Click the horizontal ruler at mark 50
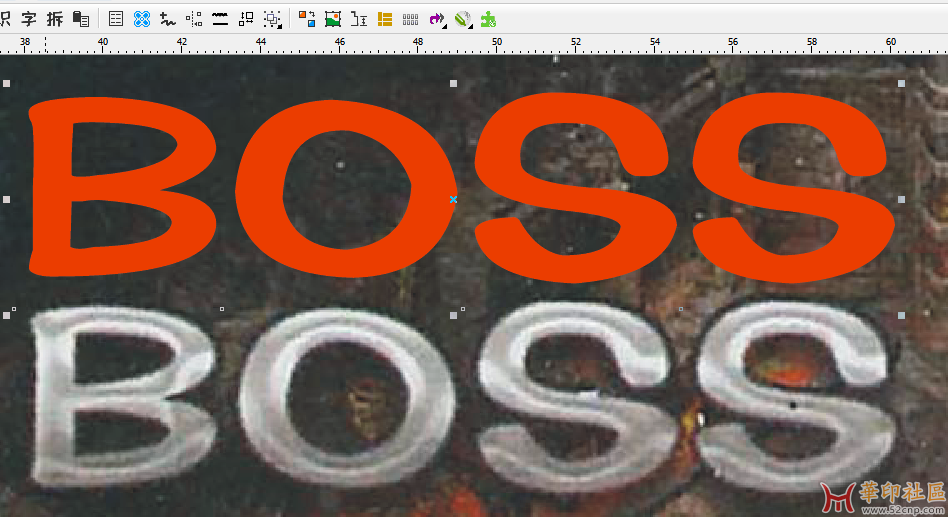Screen dimensions: 948x517 [497, 44]
